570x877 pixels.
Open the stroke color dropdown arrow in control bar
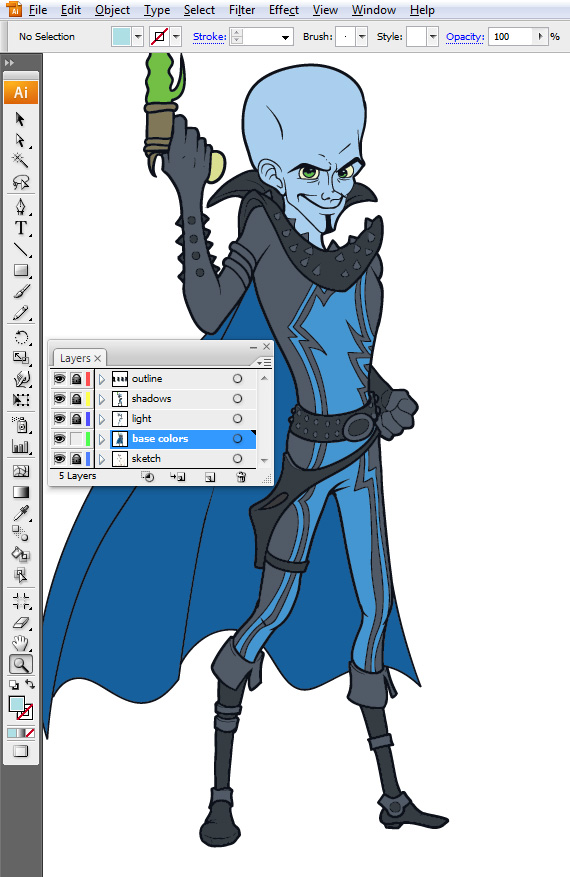coord(176,37)
